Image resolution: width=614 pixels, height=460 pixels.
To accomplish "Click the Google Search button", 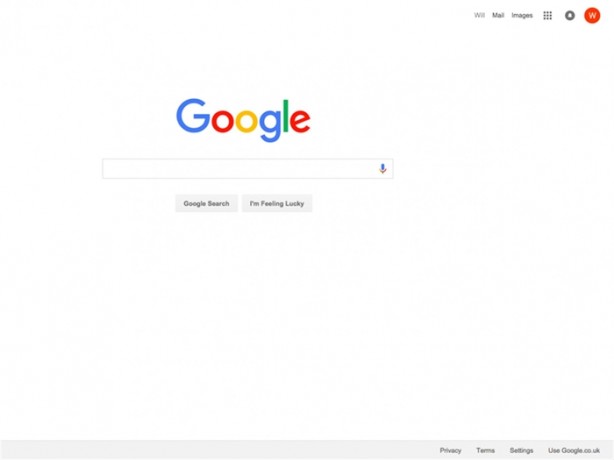I will pyautogui.click(x=206, y=204).
